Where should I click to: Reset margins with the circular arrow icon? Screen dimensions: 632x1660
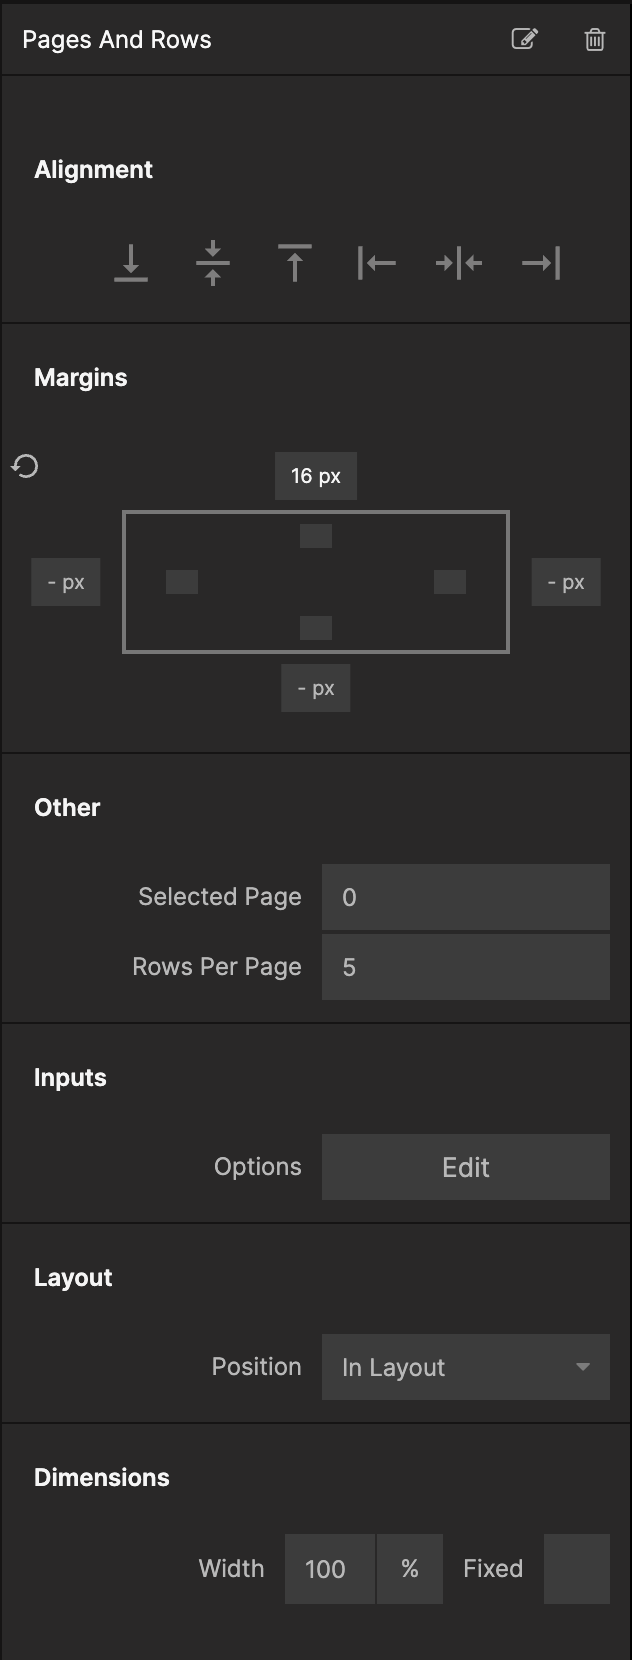click(x=25, y=466)
